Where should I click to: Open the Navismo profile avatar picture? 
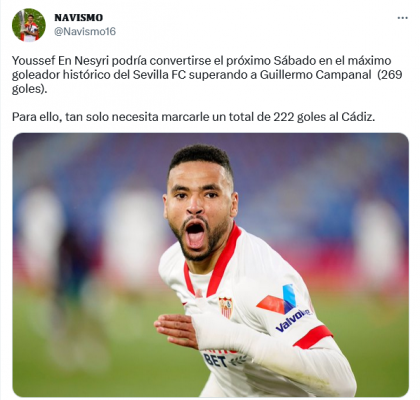tap(29, 25)
